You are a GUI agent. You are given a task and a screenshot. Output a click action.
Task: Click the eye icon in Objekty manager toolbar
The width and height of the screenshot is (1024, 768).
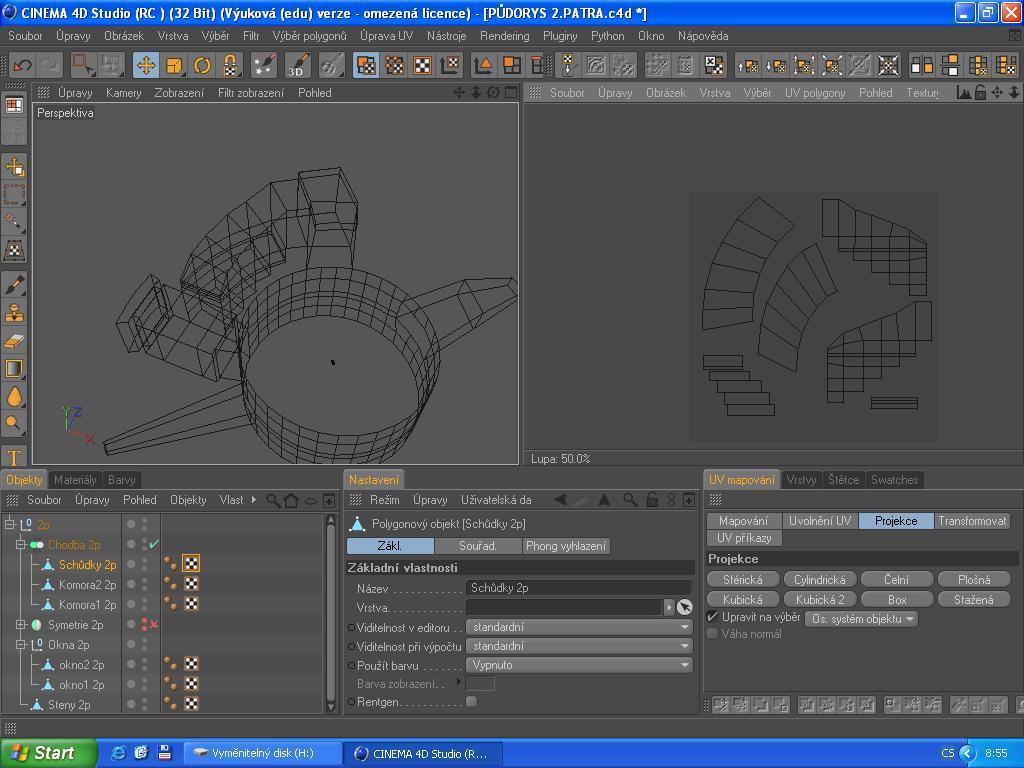[x=311, y=501]
